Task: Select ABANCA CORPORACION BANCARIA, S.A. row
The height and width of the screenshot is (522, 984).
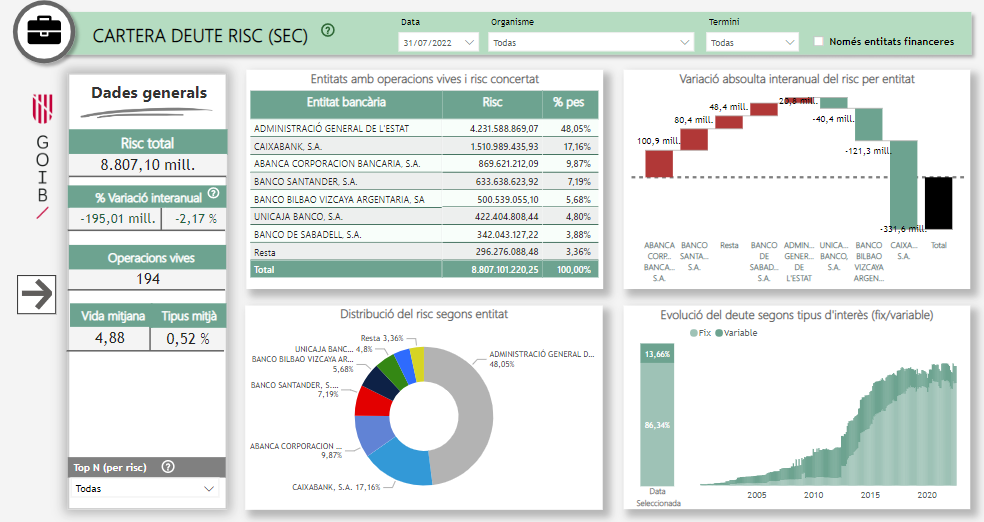Action: click(424, 164)
